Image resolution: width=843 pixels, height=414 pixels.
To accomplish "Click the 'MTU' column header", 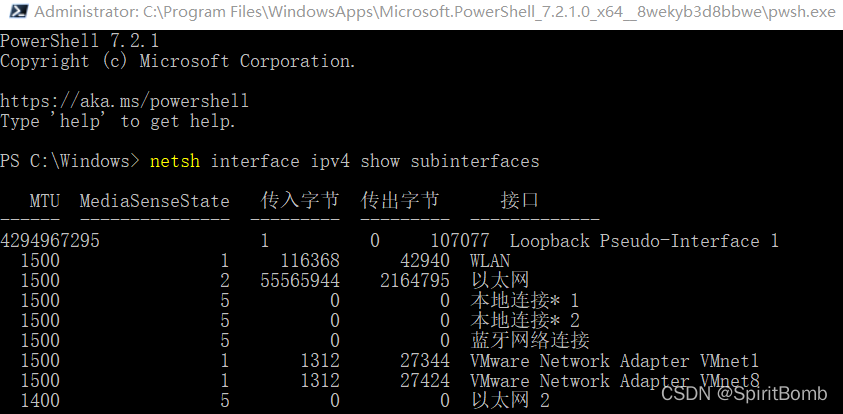I will click(x=45, y=201).
